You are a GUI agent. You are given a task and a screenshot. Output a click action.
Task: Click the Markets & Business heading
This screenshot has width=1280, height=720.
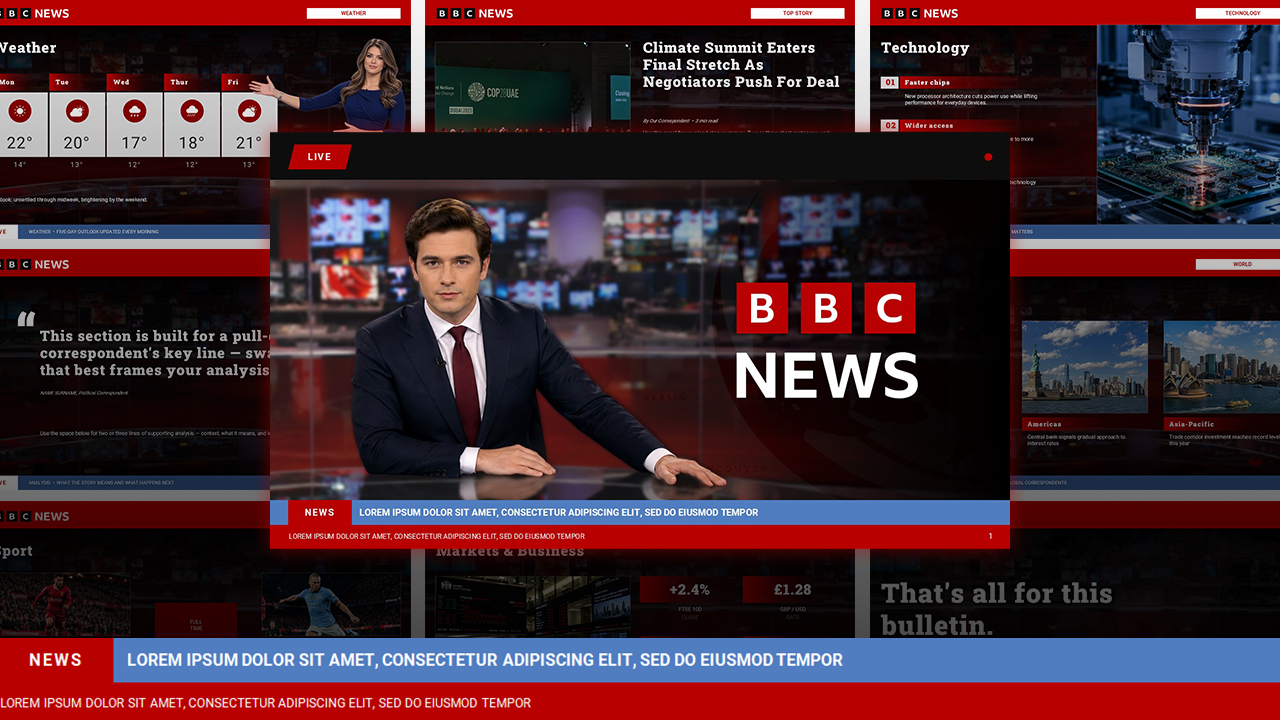(x=510, y=551)
